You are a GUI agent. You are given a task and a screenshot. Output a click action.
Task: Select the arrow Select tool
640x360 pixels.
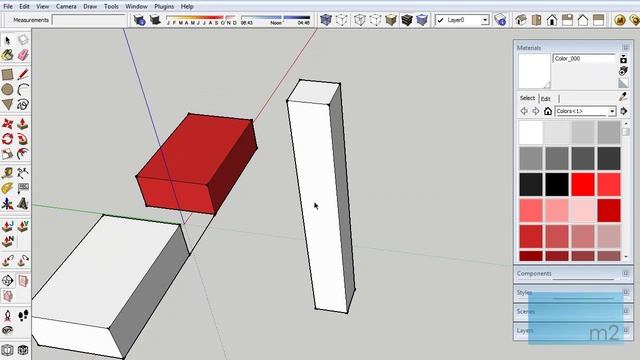(x=7, y=40)
